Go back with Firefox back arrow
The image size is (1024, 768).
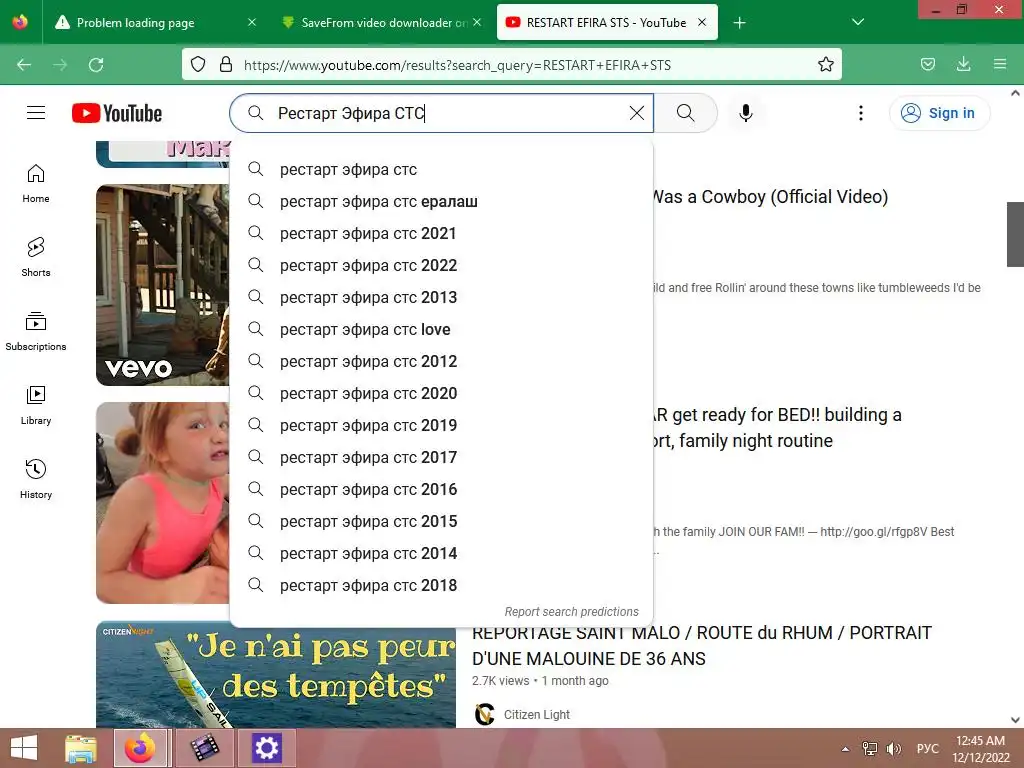pyautogui.click(x=24, y=65)
